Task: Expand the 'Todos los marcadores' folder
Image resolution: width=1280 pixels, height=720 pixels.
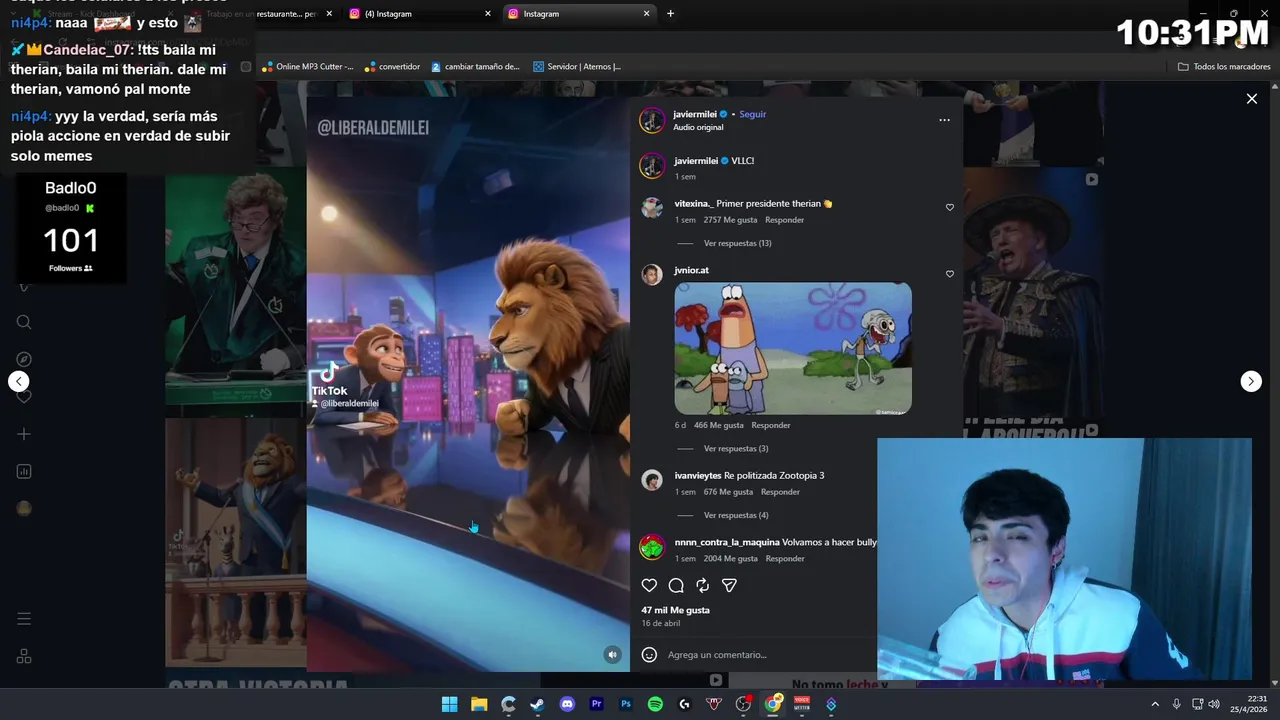Action: click(x=1224, y=67)
